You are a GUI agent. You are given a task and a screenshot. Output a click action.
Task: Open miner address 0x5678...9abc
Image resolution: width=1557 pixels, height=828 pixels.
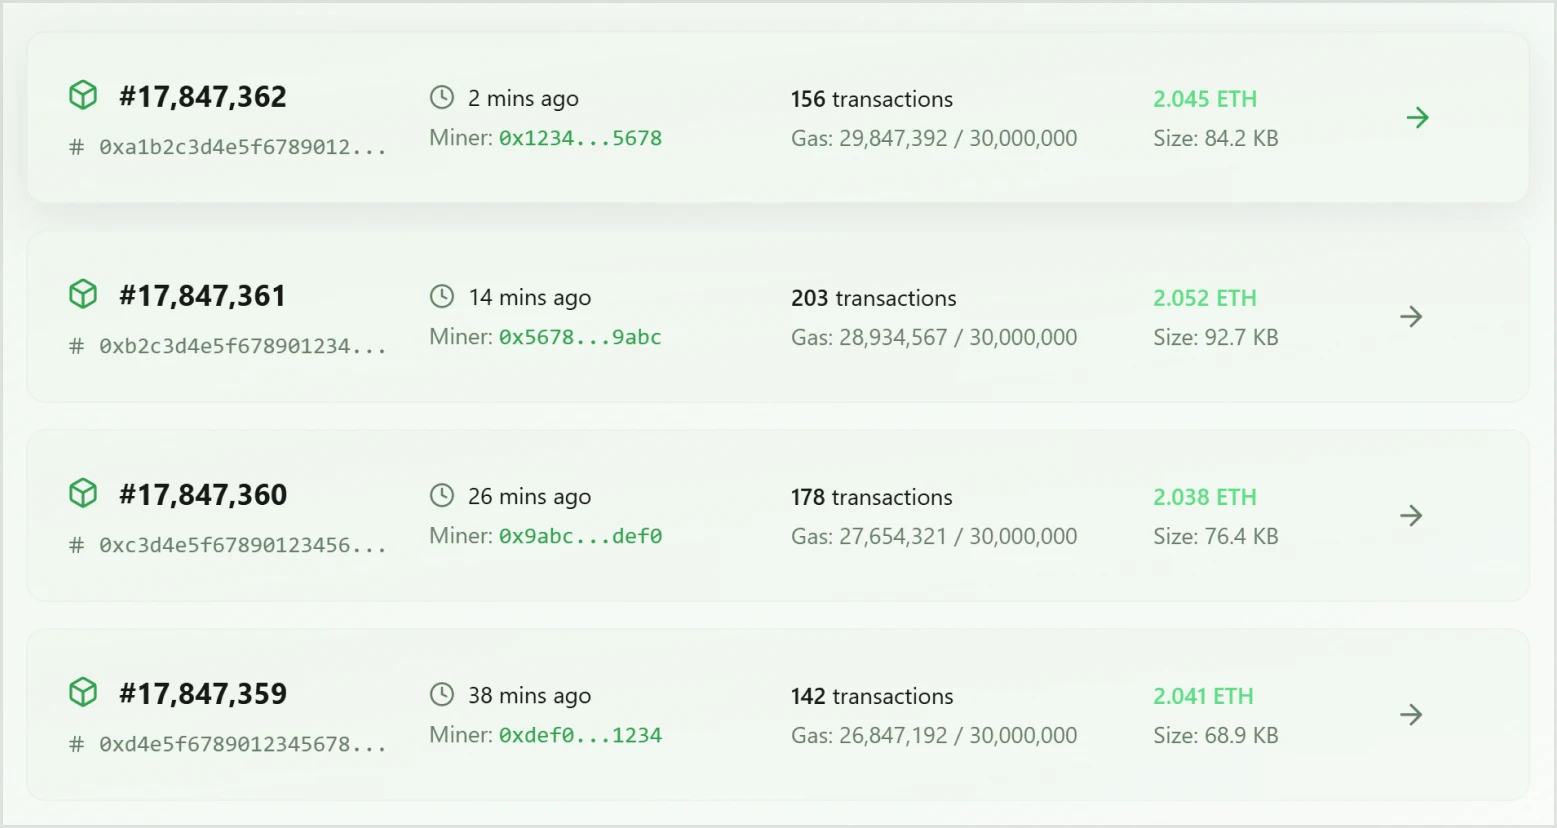coord(580,337)
